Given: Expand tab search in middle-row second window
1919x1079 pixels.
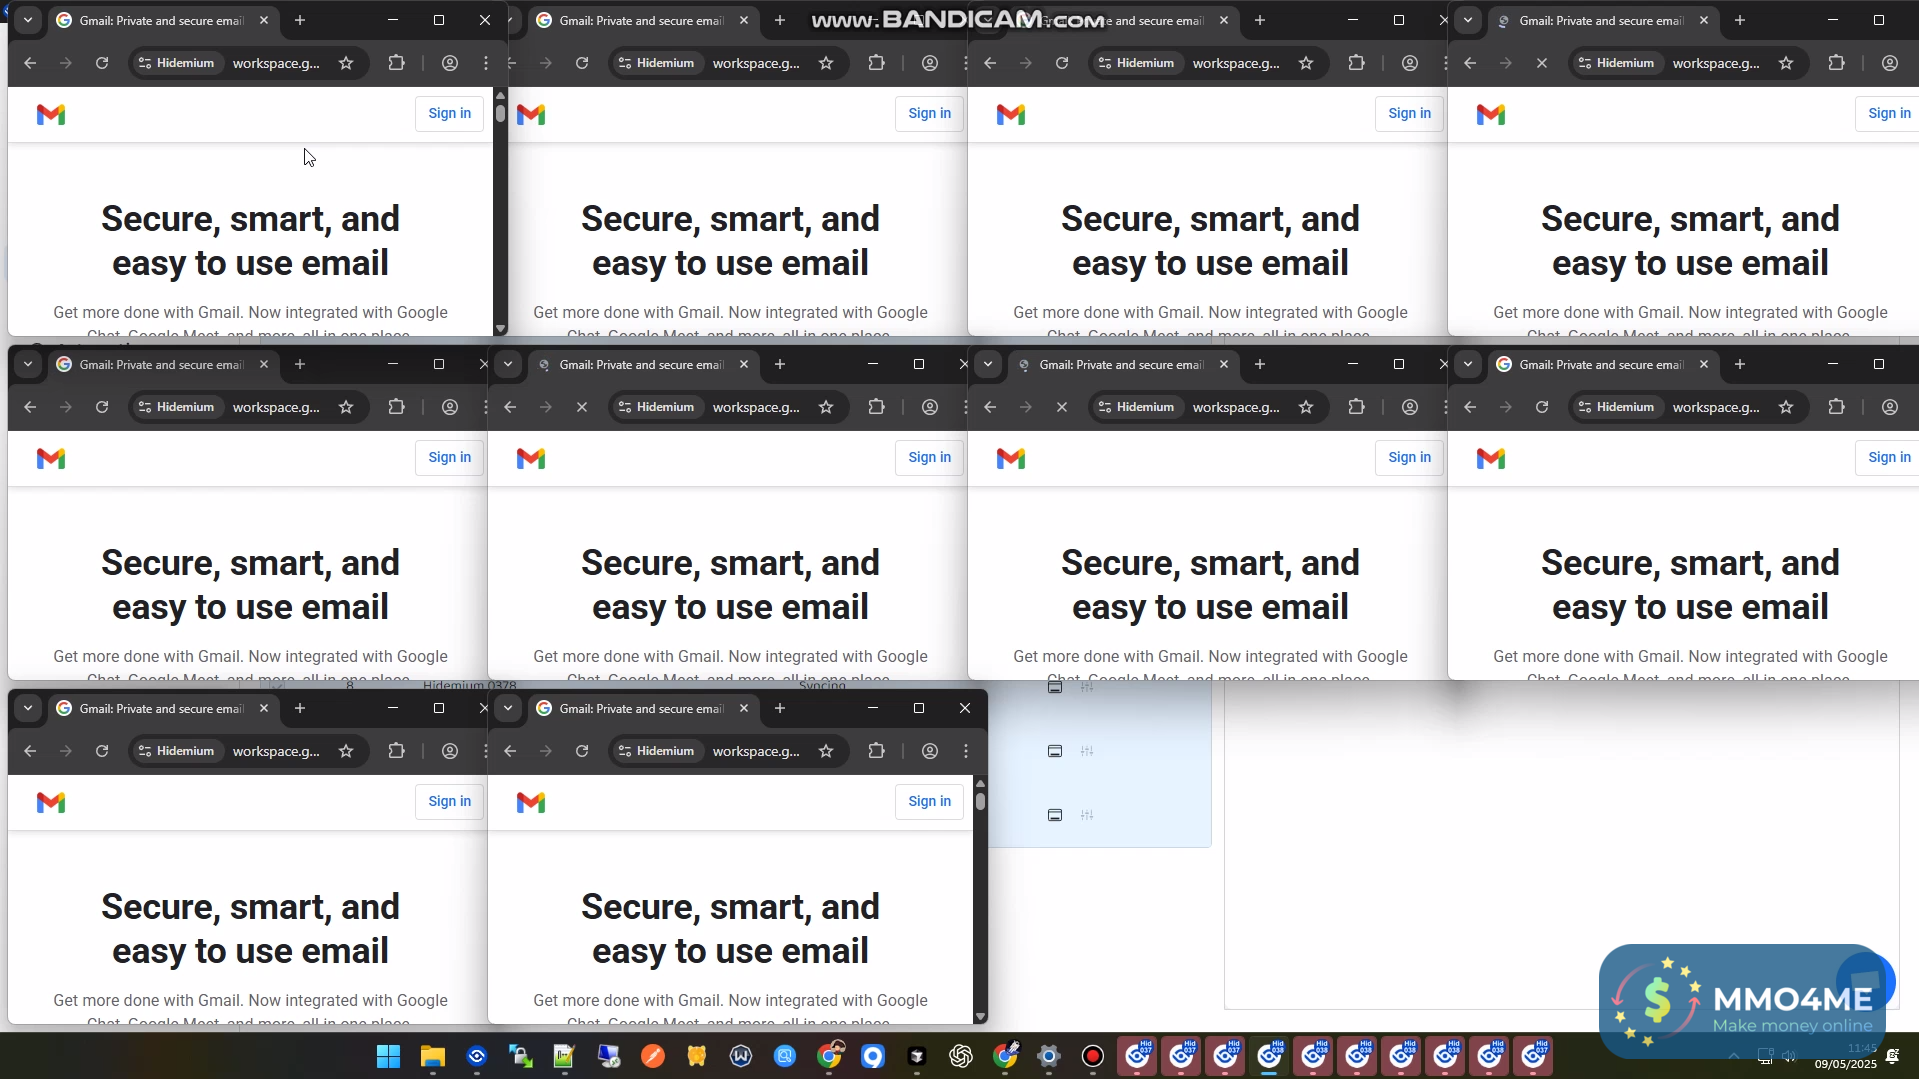Looking at the screenshot, I should [508, 364].
